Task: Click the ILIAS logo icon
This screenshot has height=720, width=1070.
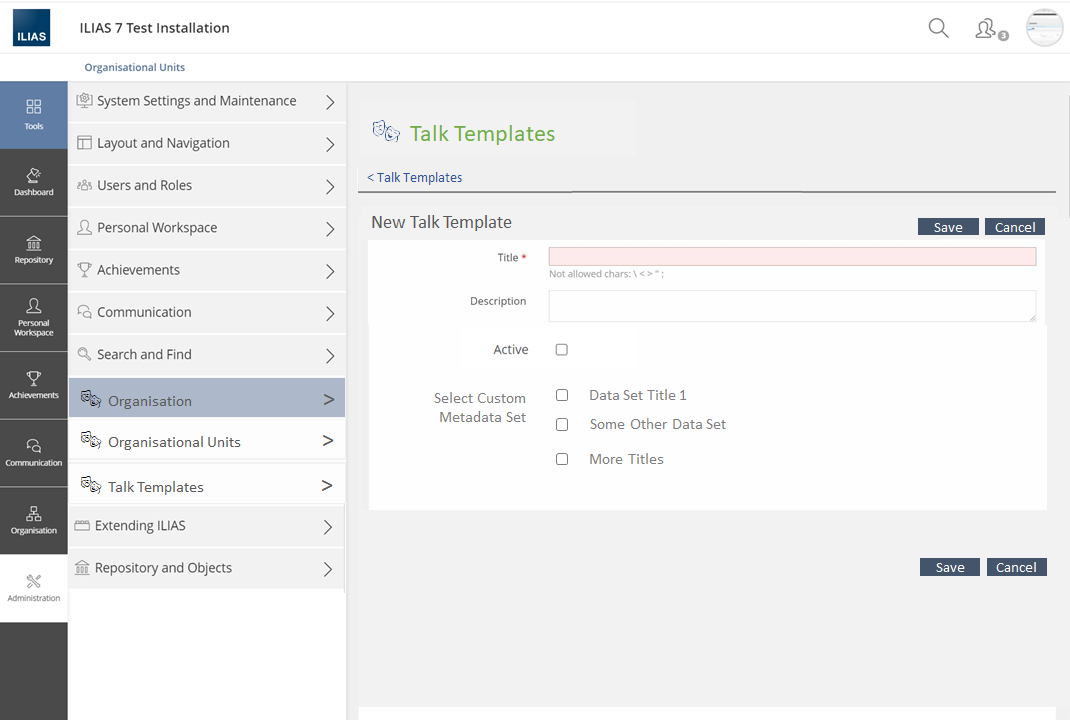Action: (x=31, y=28)
